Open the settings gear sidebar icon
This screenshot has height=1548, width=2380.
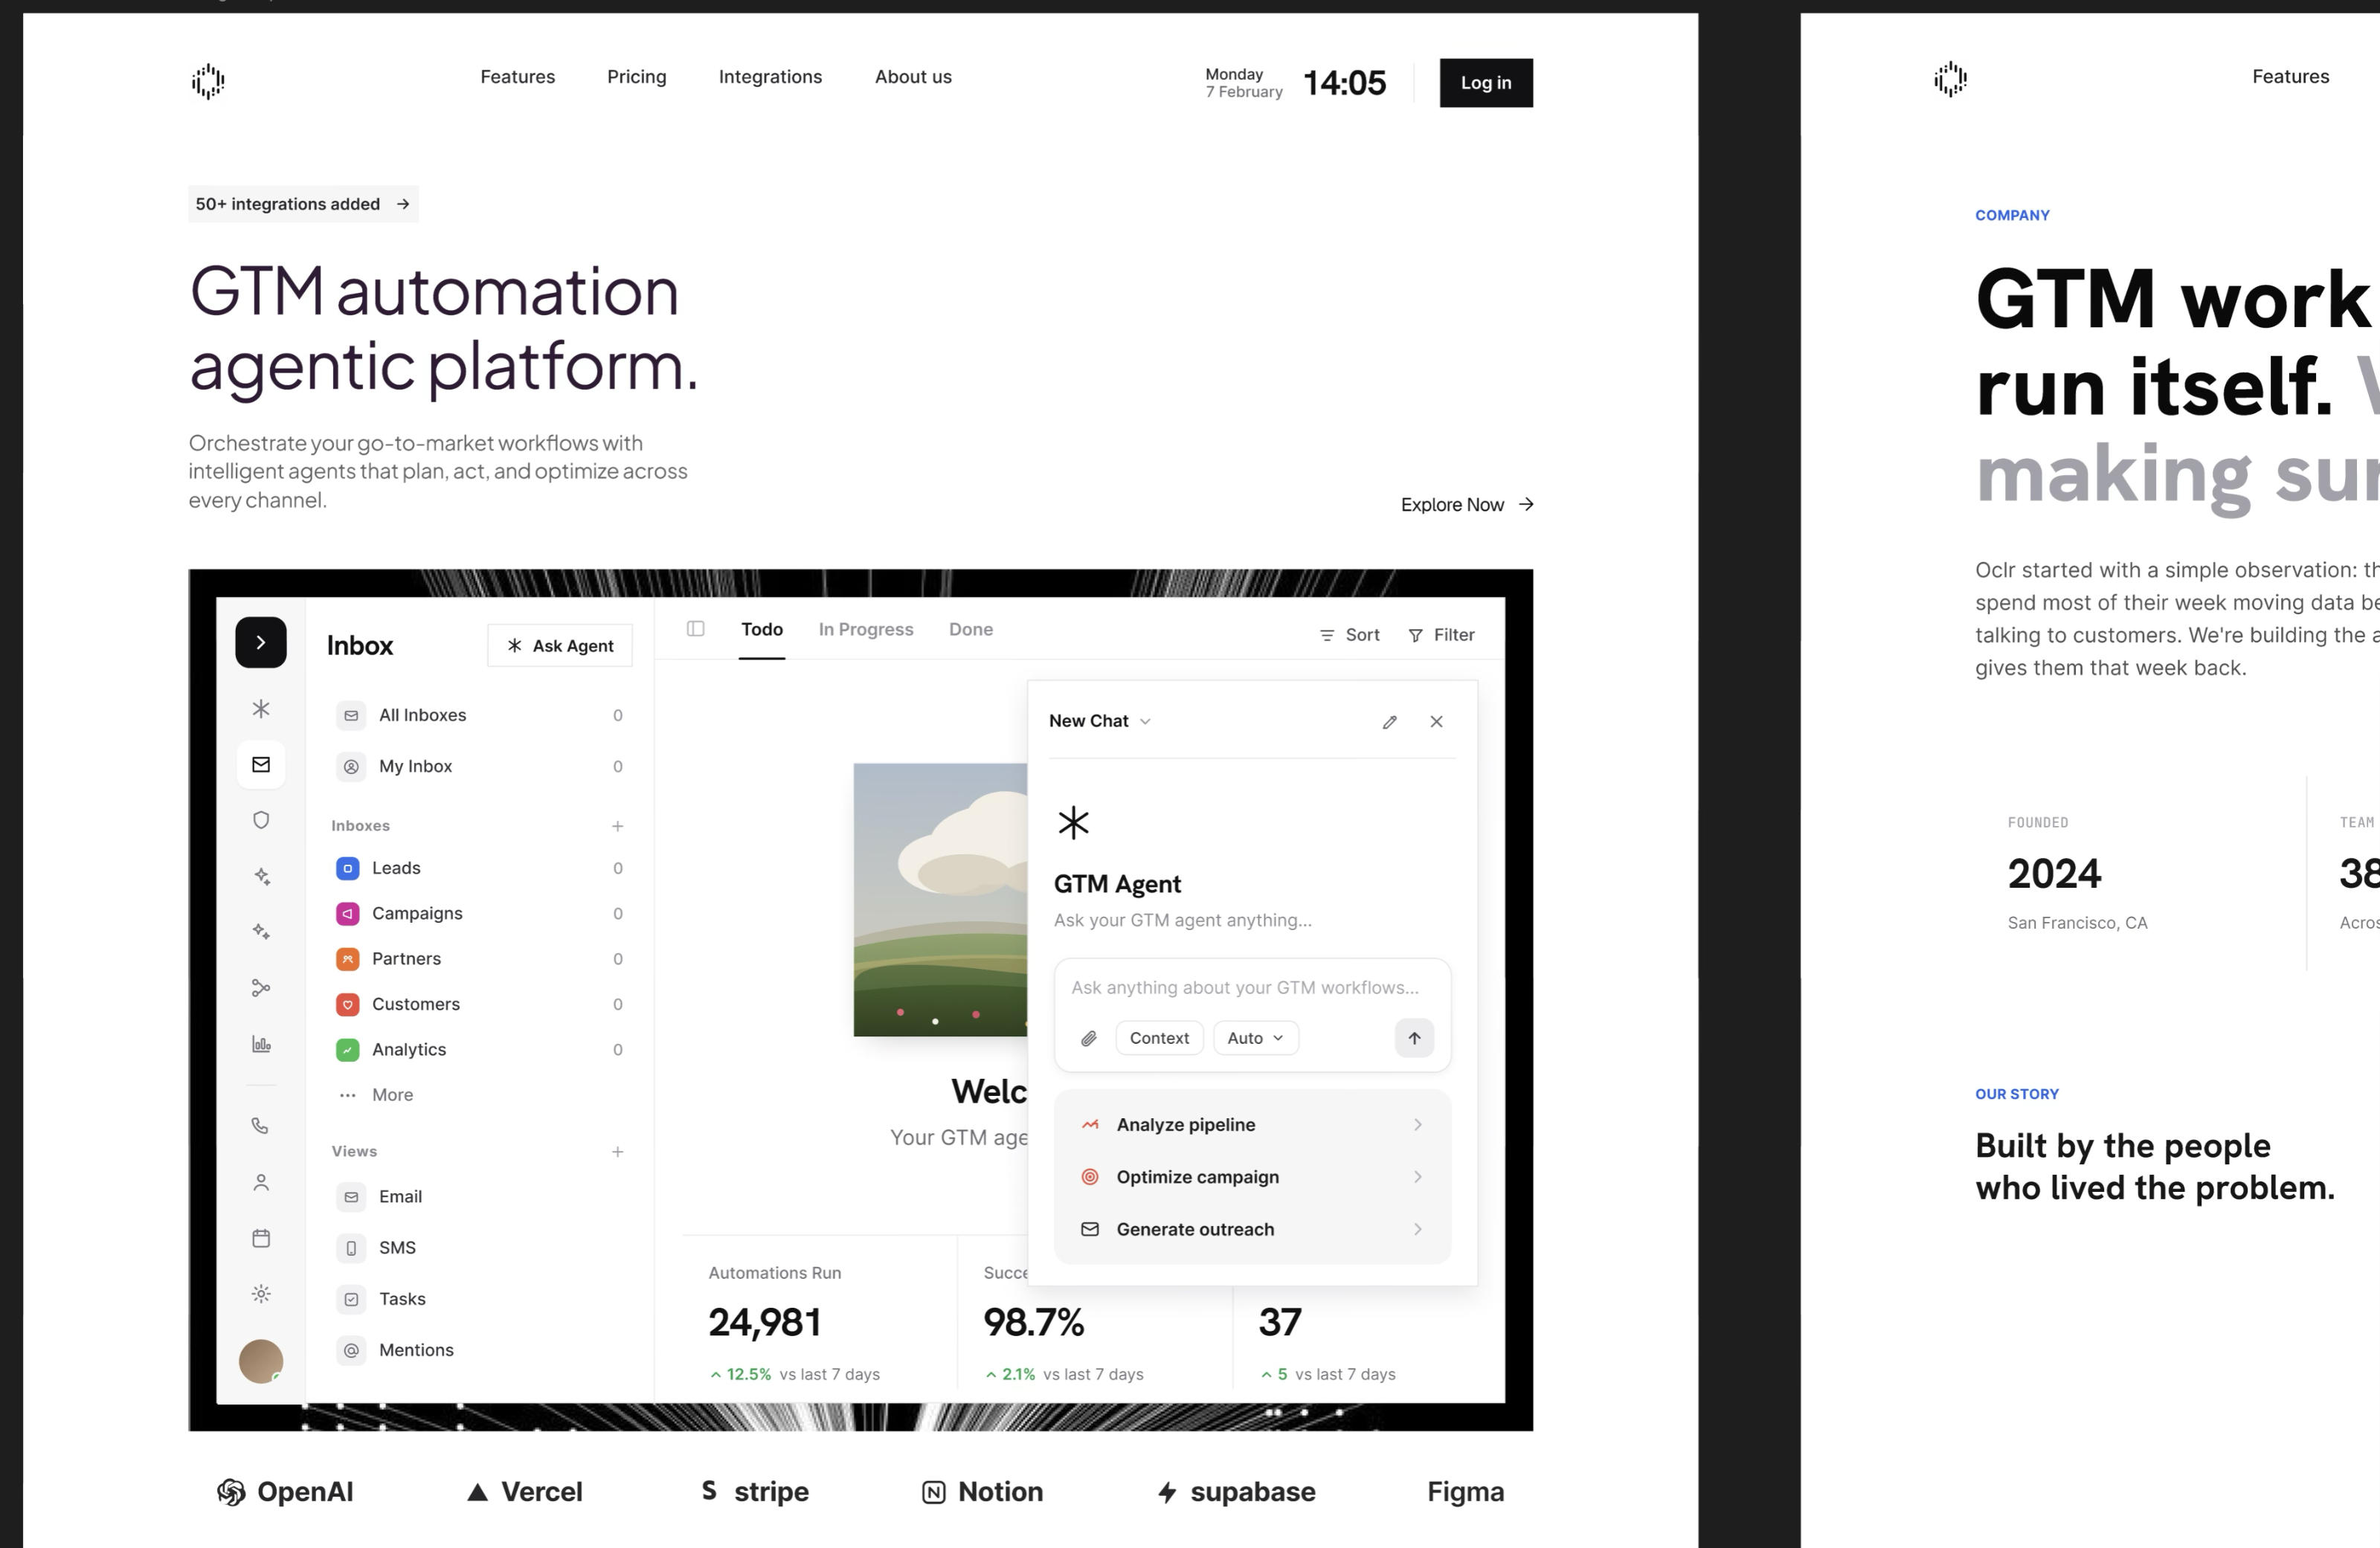(261, 1294)
